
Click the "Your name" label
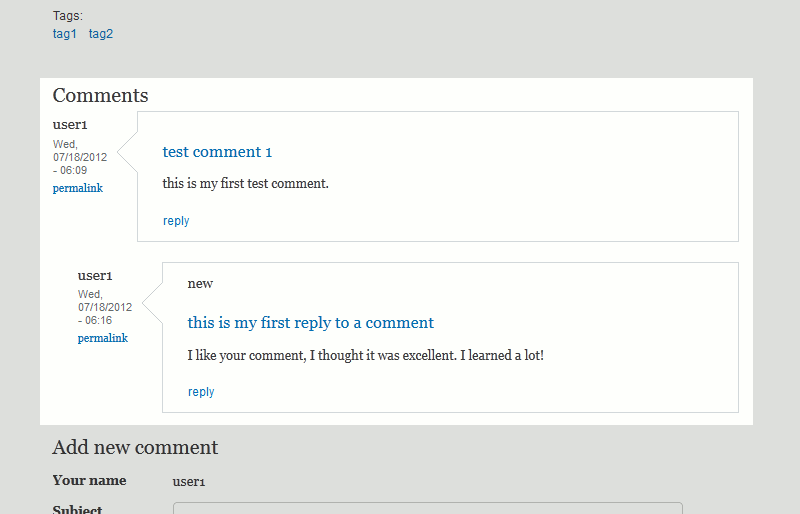tap(89, 481)
